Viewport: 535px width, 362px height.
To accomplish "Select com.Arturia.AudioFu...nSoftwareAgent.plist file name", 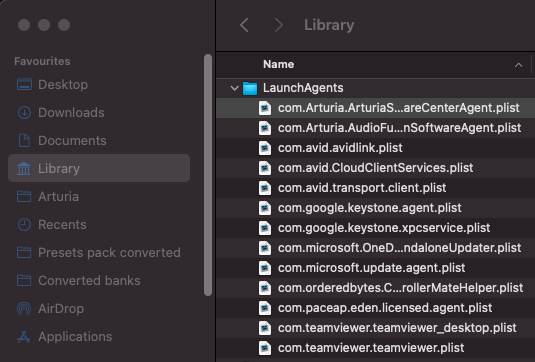I will (400, 128).
